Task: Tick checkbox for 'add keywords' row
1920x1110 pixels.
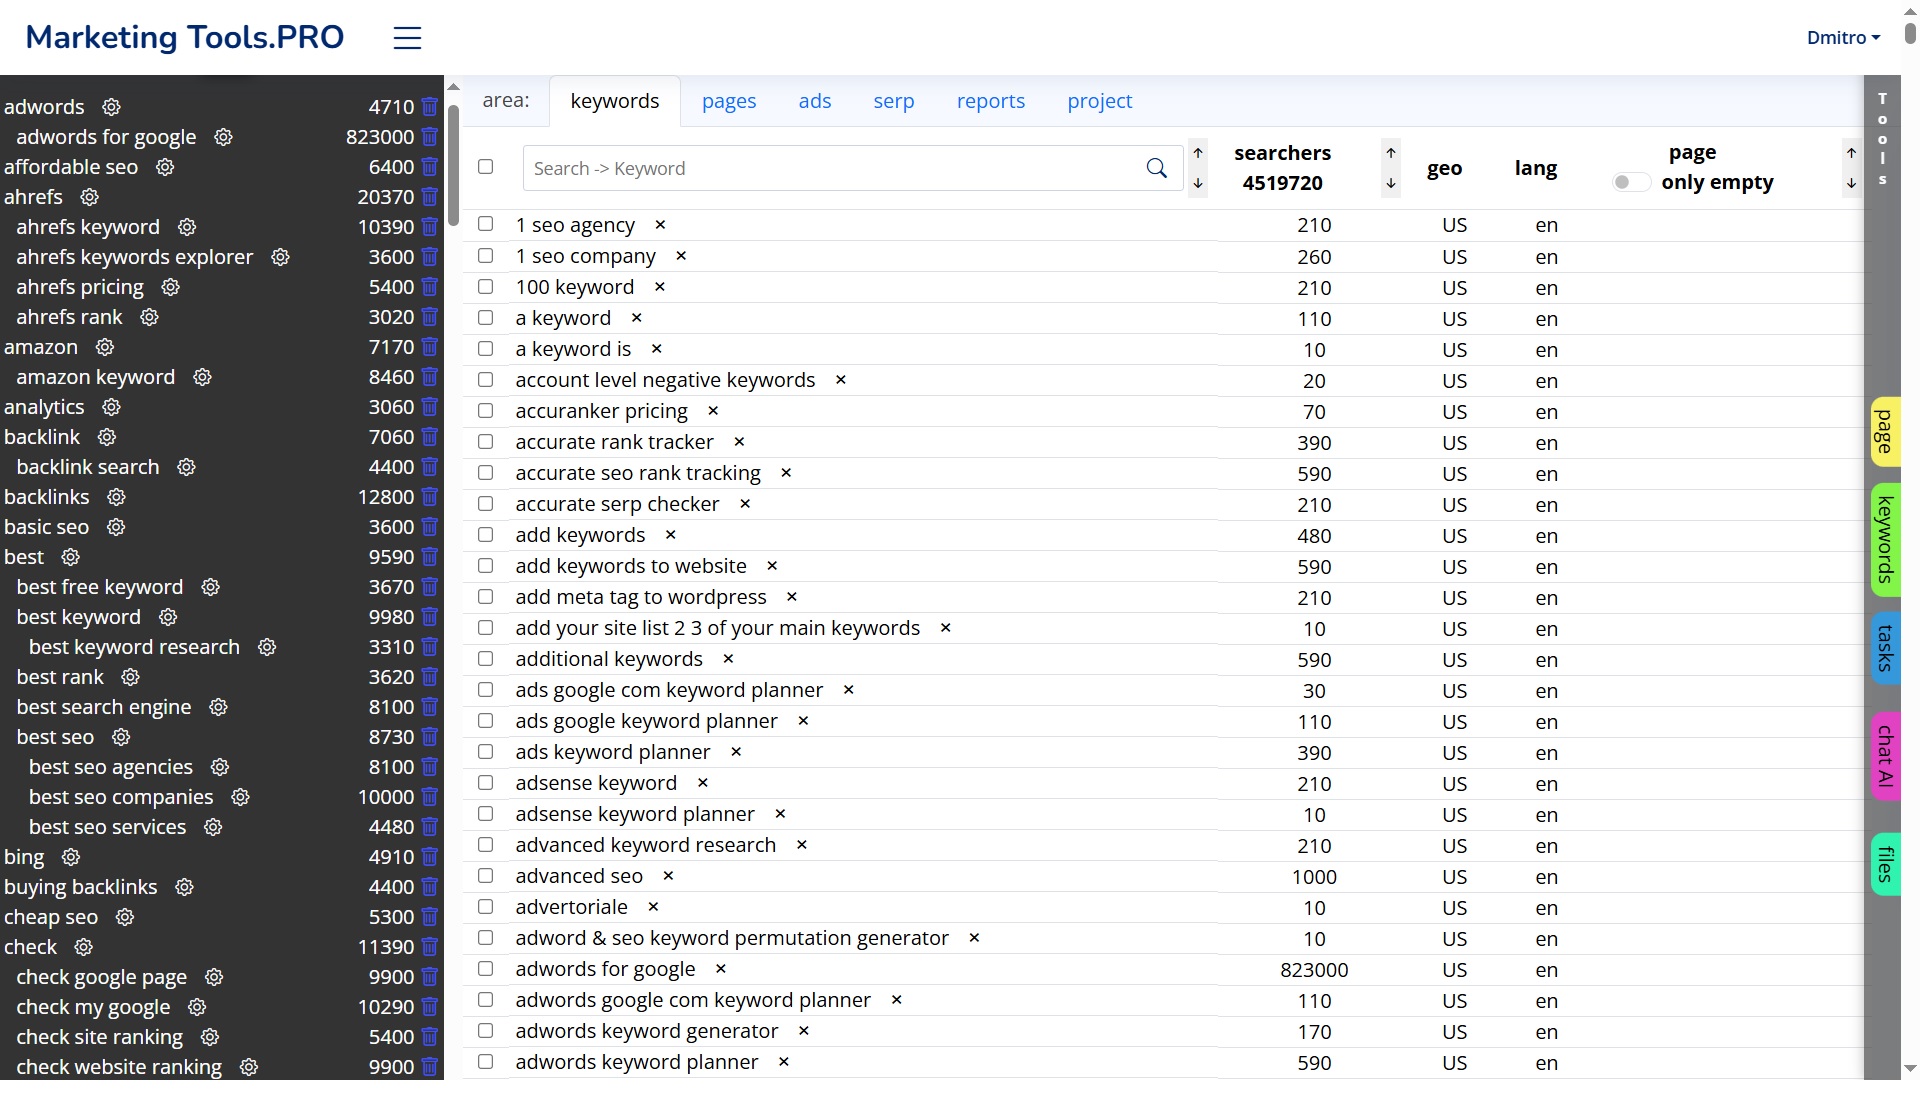Action: point(486,535)
